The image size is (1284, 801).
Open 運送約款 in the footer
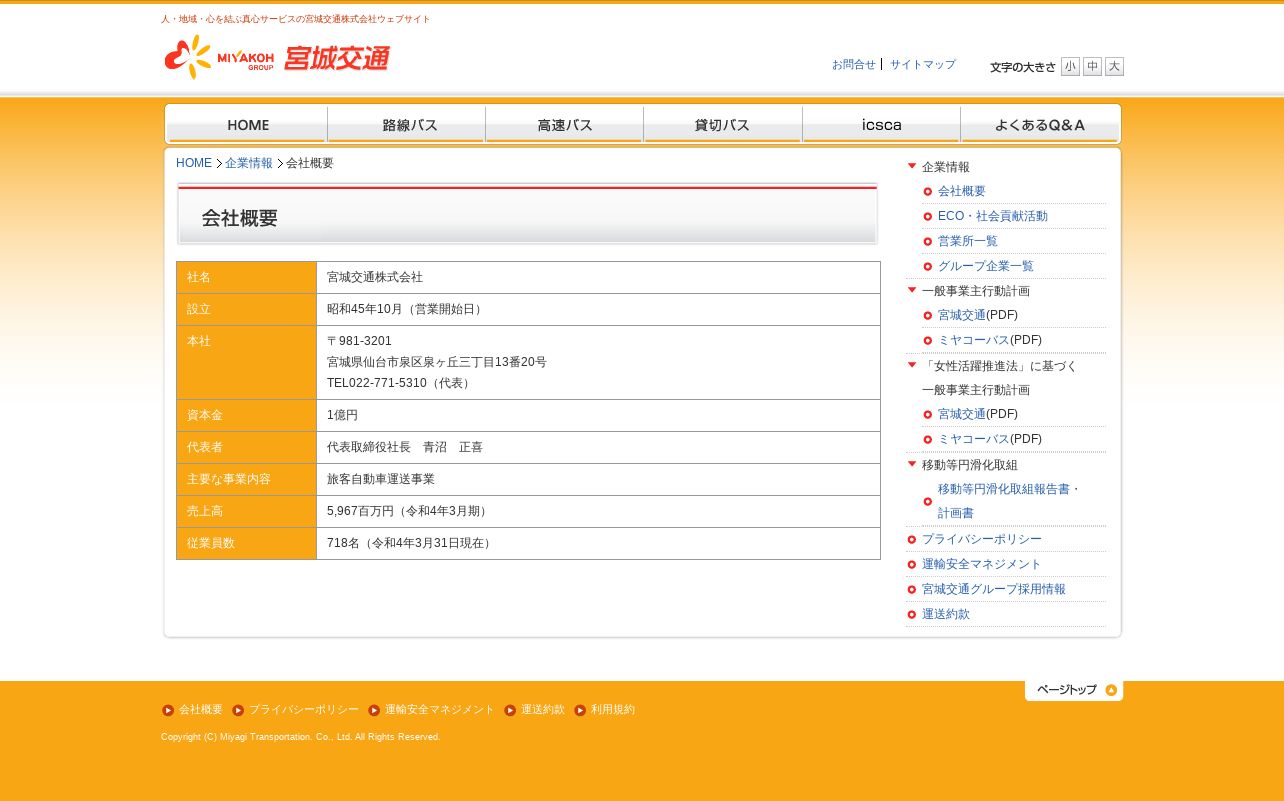pyautogui.click(x=543, y=709)
